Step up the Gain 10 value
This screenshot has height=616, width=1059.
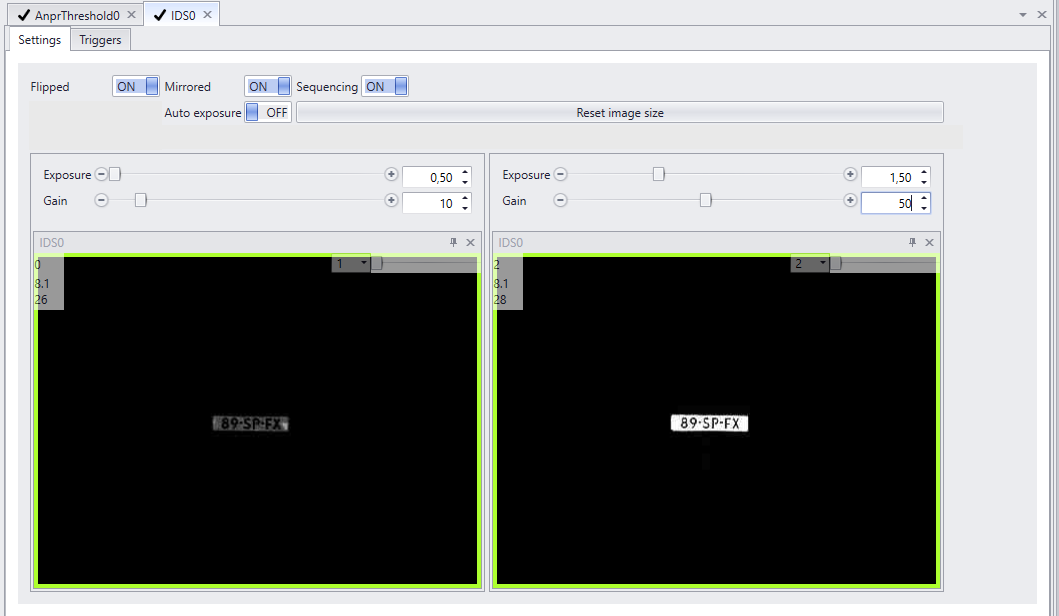pos(465,198)
